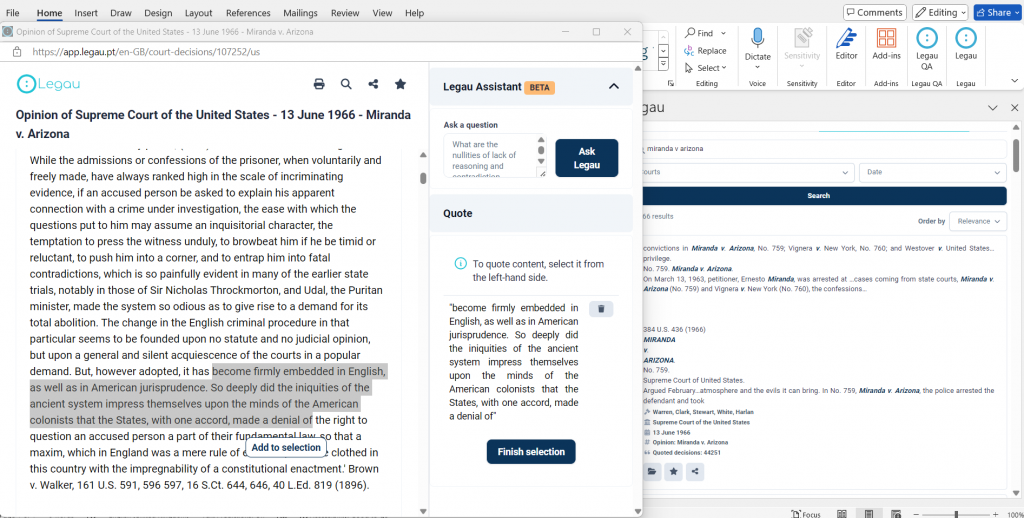Click the site info lock icon in address bar

(x=17, y=52)
